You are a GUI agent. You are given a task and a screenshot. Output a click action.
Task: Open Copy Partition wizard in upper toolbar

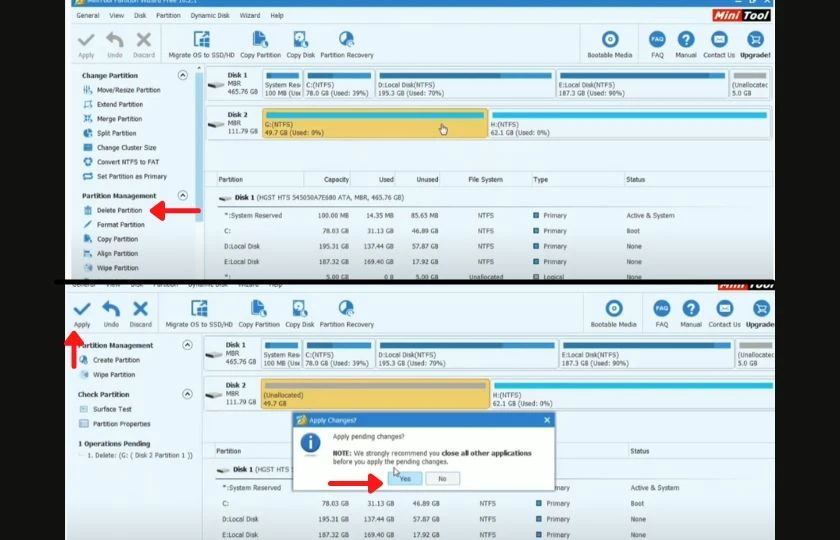coord(260,44)
